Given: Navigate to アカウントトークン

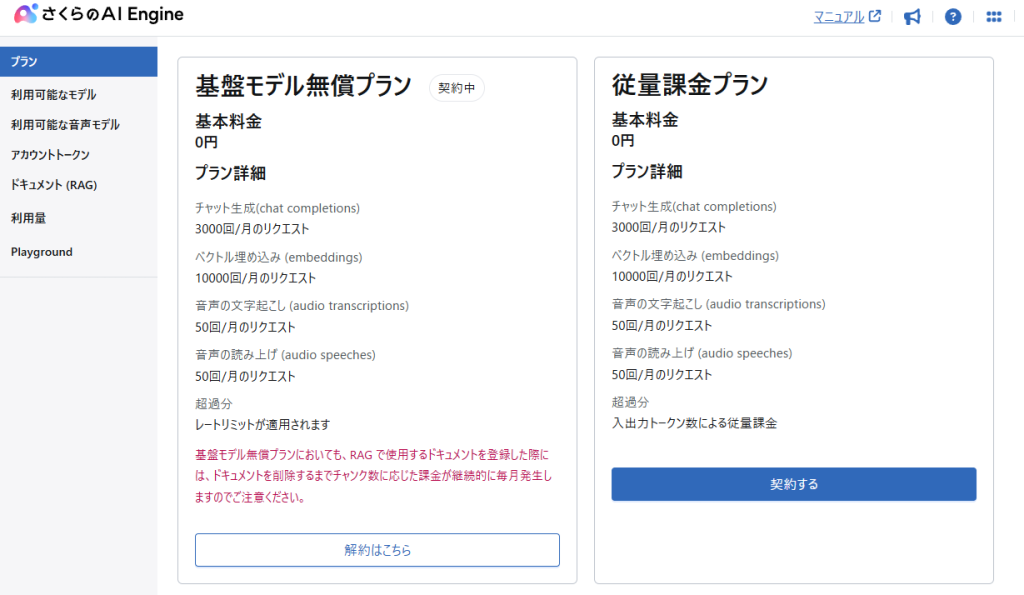Looking at the screenshot, I should click(x=50, y=155).
